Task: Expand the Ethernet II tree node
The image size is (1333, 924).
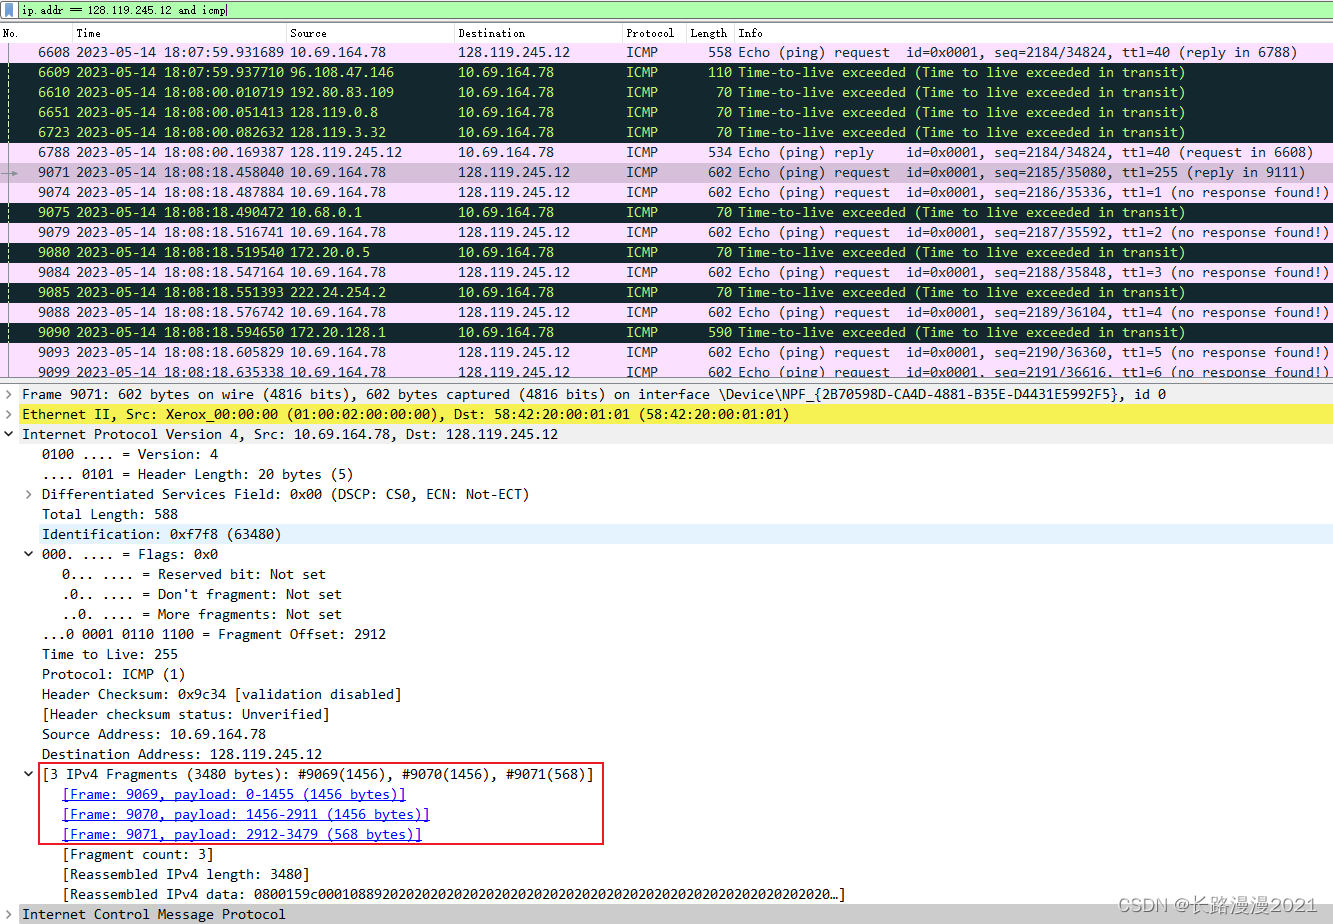Action: (10, 414)
